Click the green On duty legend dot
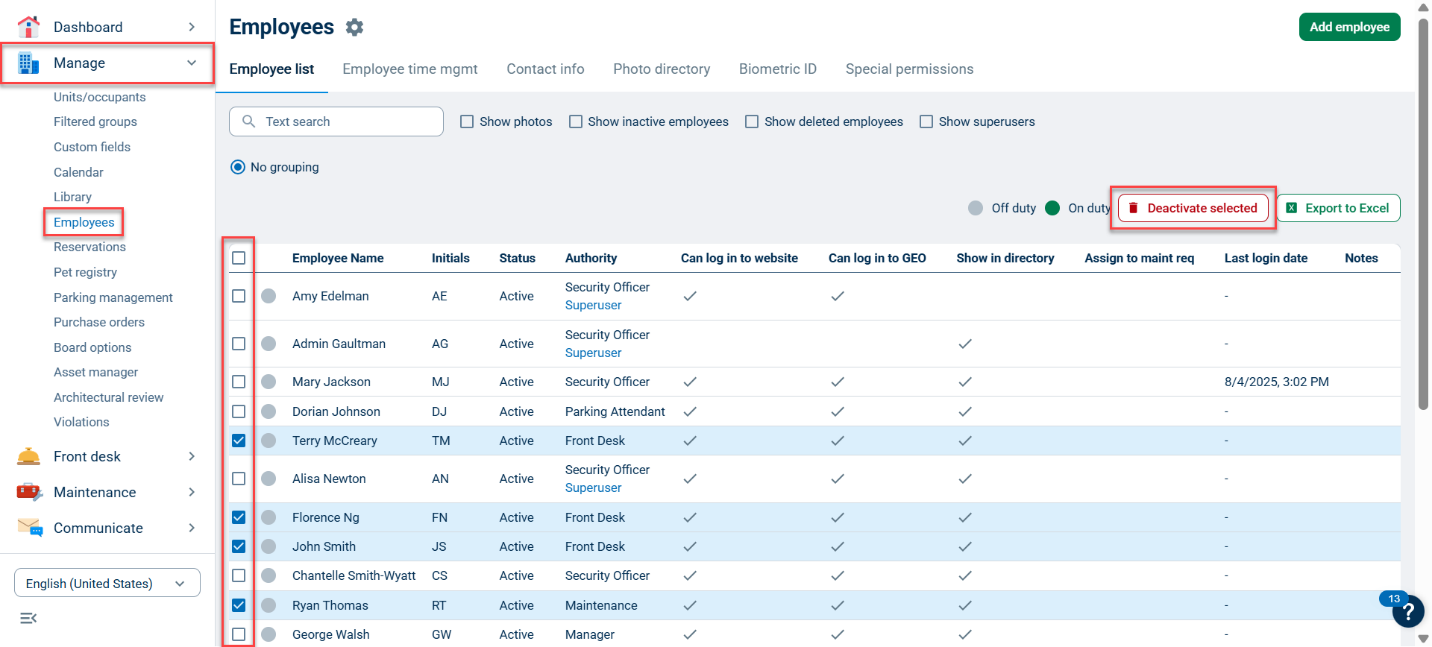This screenshot has width=1432, height=647. point(1052,208)
